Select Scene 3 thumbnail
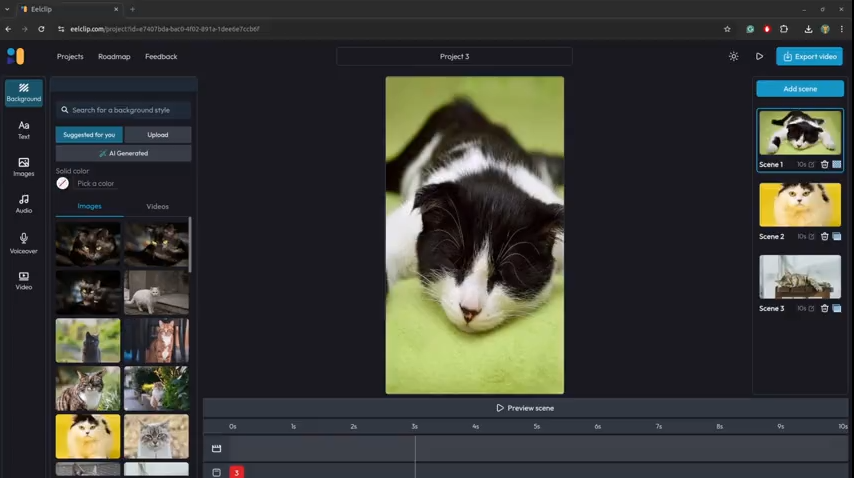The height and width of the screenshot is (478, 854). coord(800,277)
